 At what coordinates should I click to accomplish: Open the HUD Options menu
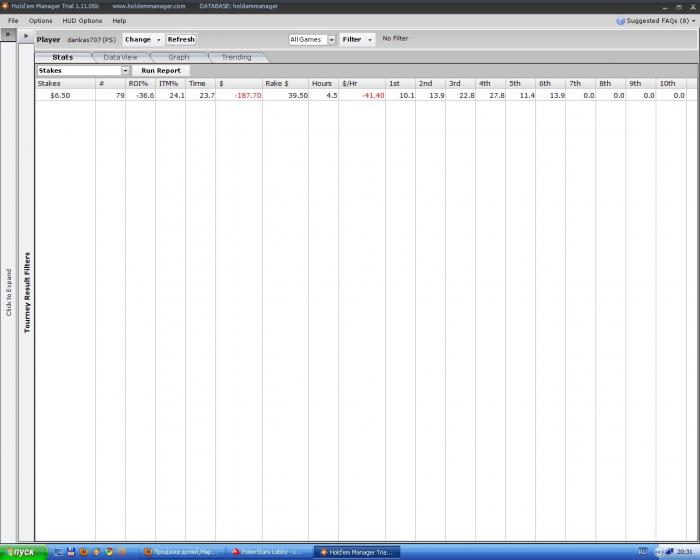82,21
